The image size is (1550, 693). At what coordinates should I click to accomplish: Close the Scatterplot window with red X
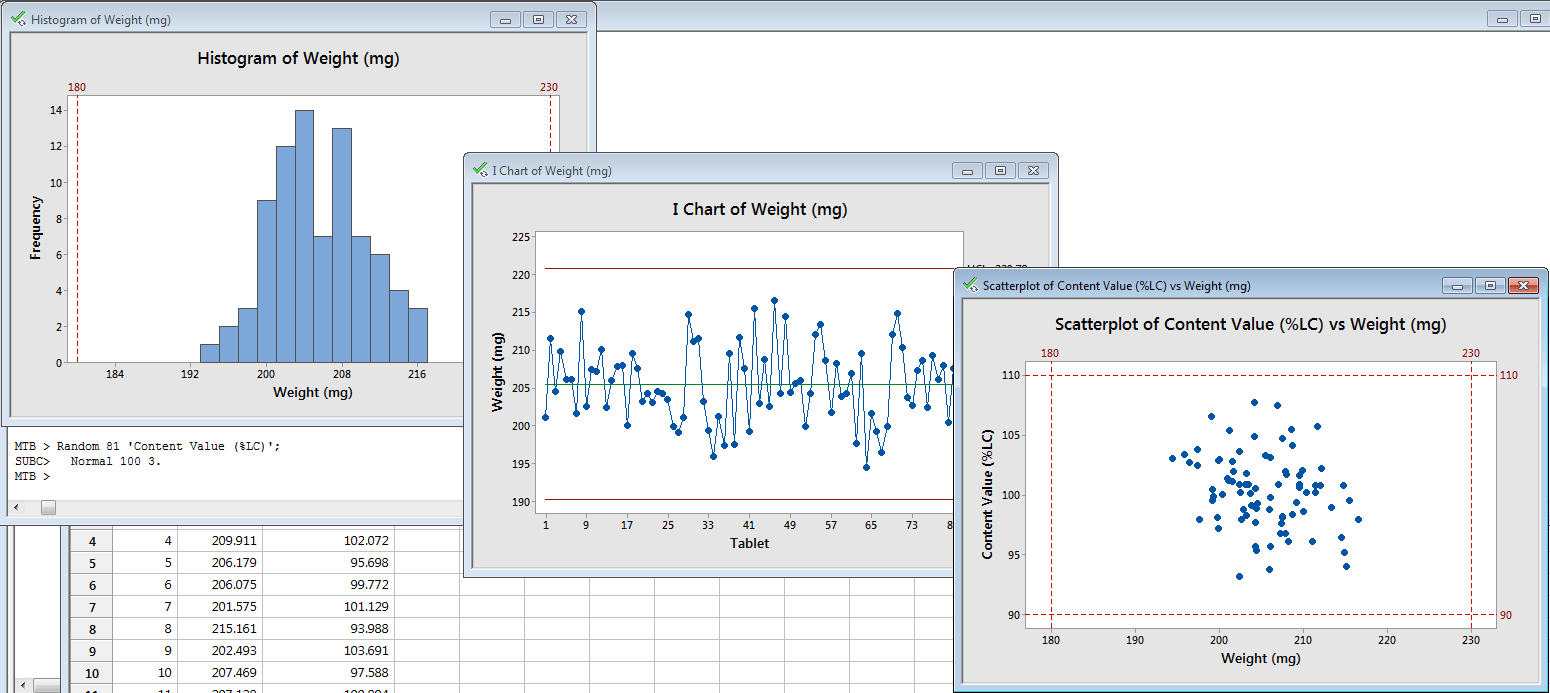click(1523, 285)
